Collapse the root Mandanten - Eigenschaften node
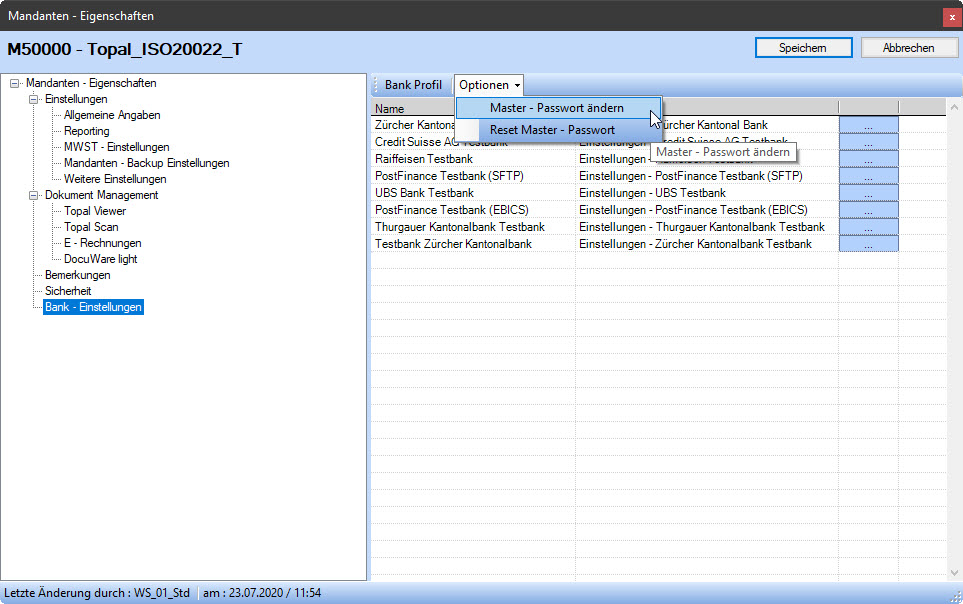963x604 pixels. coord(15,84)
